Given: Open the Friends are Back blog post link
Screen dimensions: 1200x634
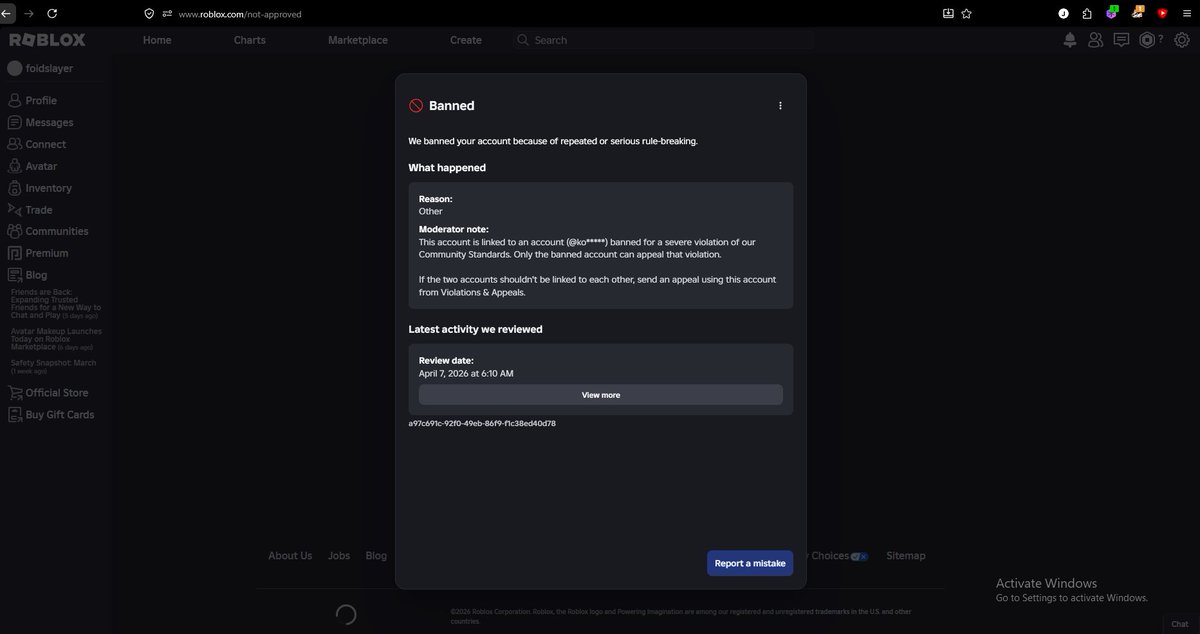Looking at the screenshot, I should (x=56, y=305).
